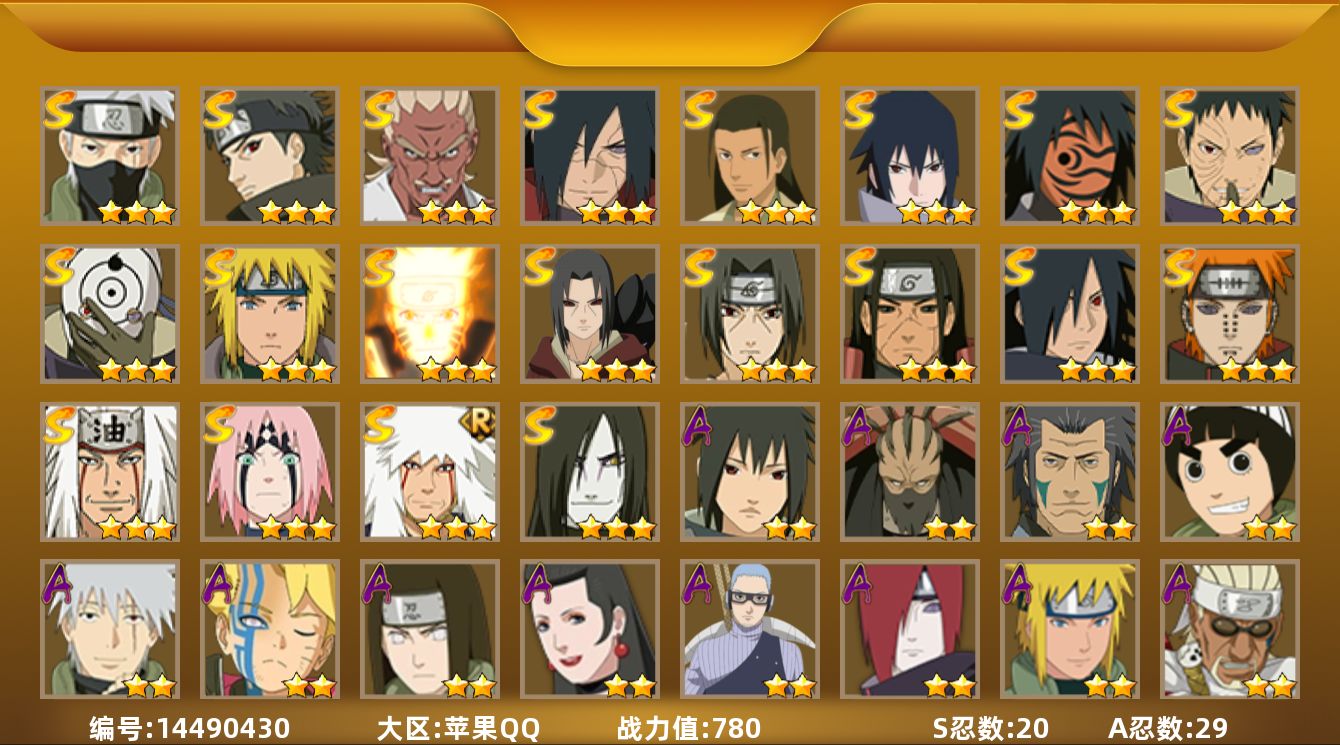Select the glowing golden chakra Naruto portrait
Screen dimensions: 1340x745
(x=430, y=314)
